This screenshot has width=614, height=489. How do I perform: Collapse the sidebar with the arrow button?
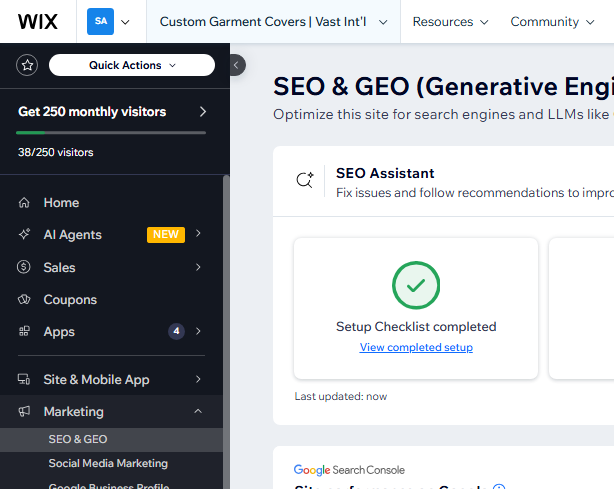[237, 65]
